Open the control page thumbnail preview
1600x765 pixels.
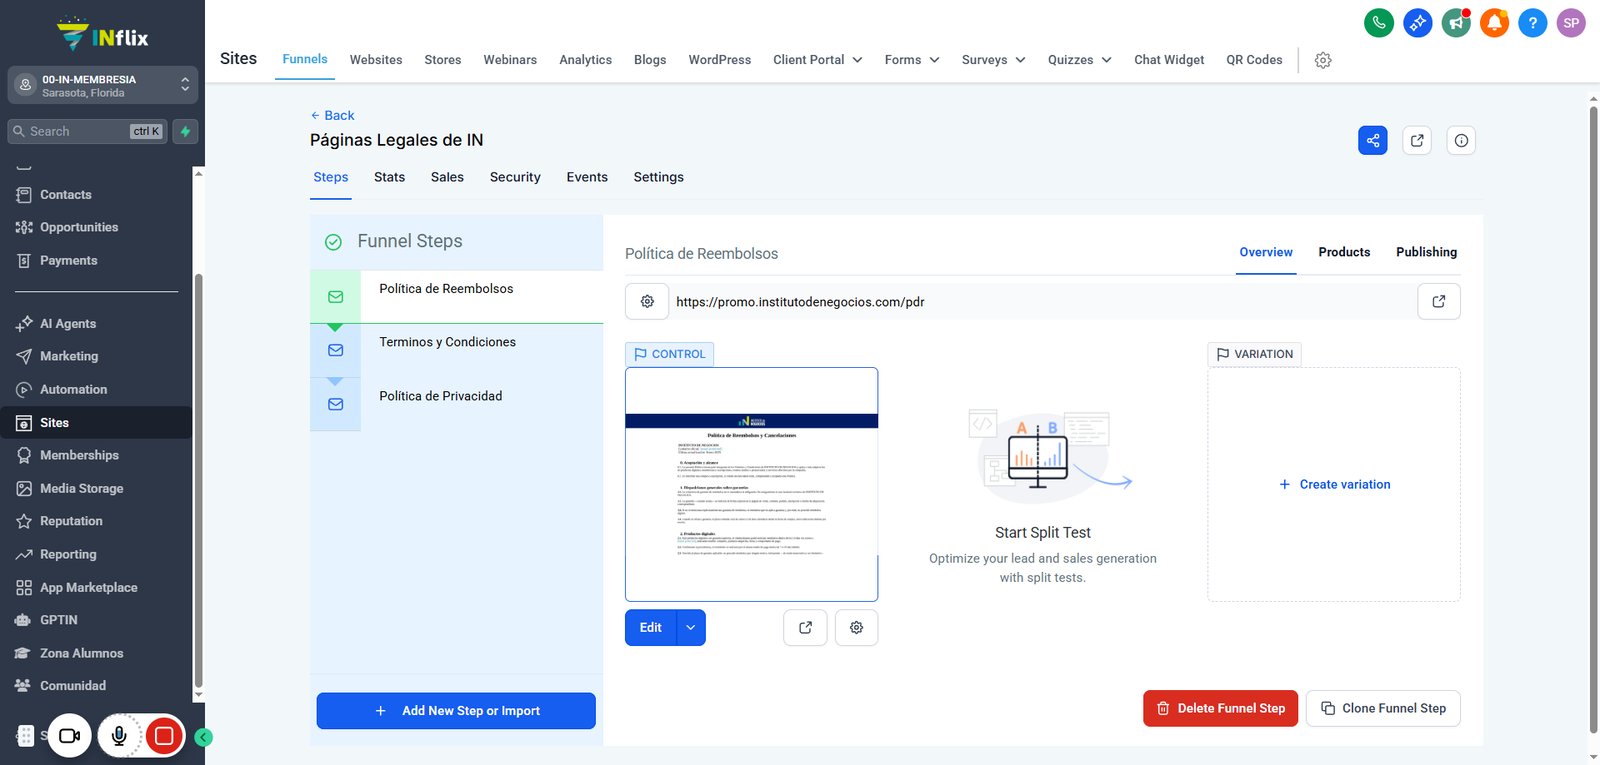(752, 484)
